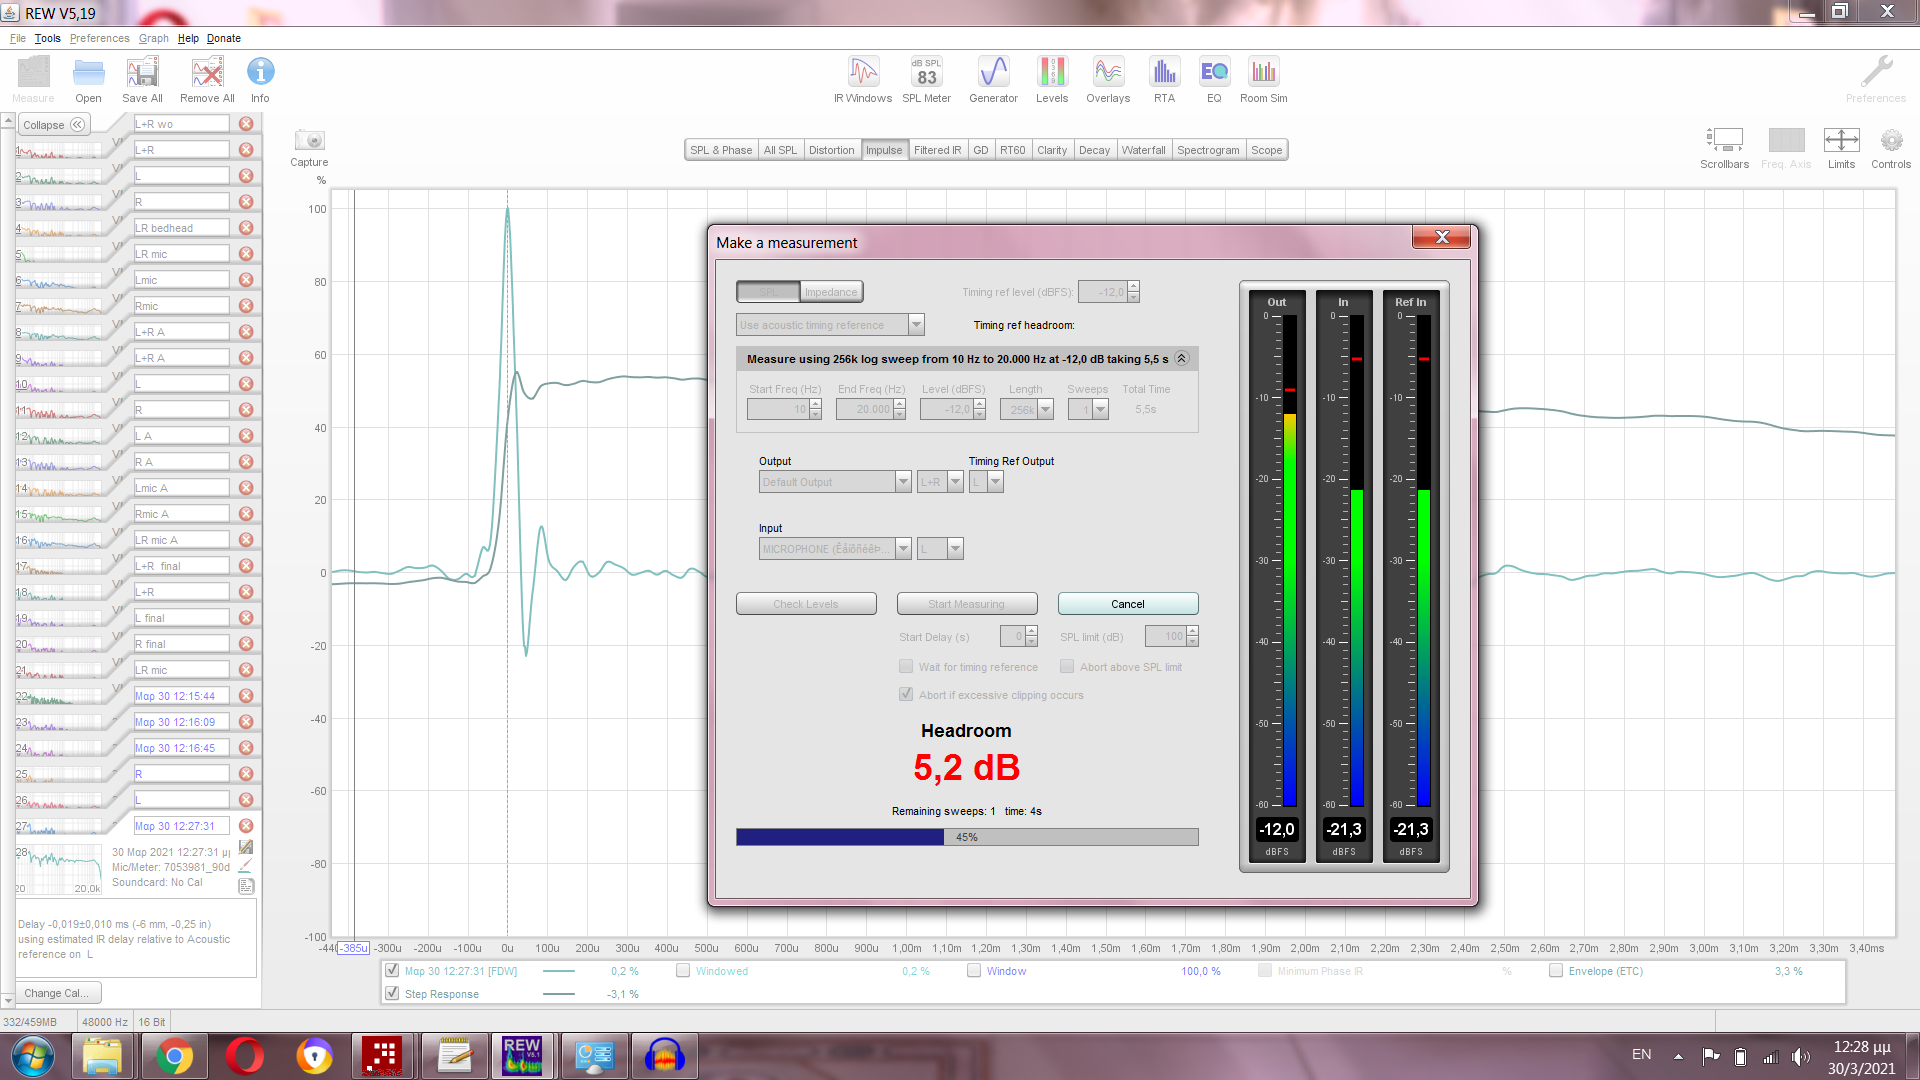The image size is (1920, 1080).
Task: Cancel the running measurement
Action: (1127, 604)
